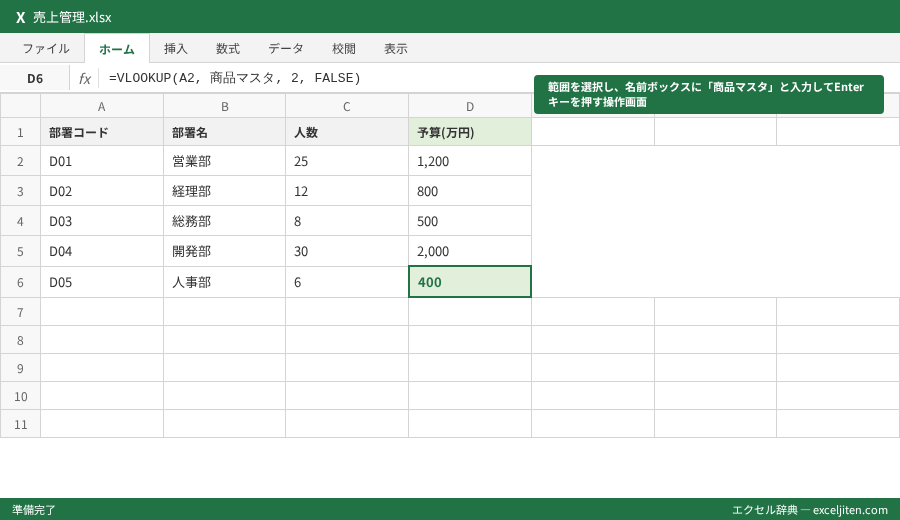The height and width of the screenshot is (520, 900).
Task: Click the 予算(万円) header cell
Action: click(470, 132)
